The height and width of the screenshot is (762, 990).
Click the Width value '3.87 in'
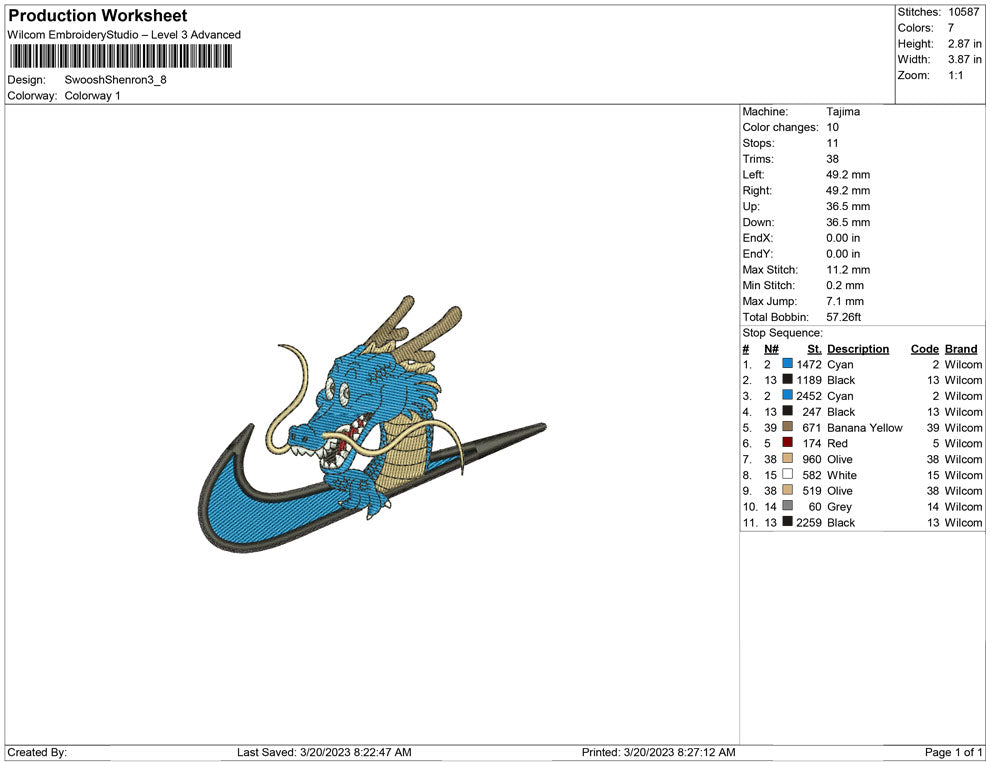click(964, 59)
